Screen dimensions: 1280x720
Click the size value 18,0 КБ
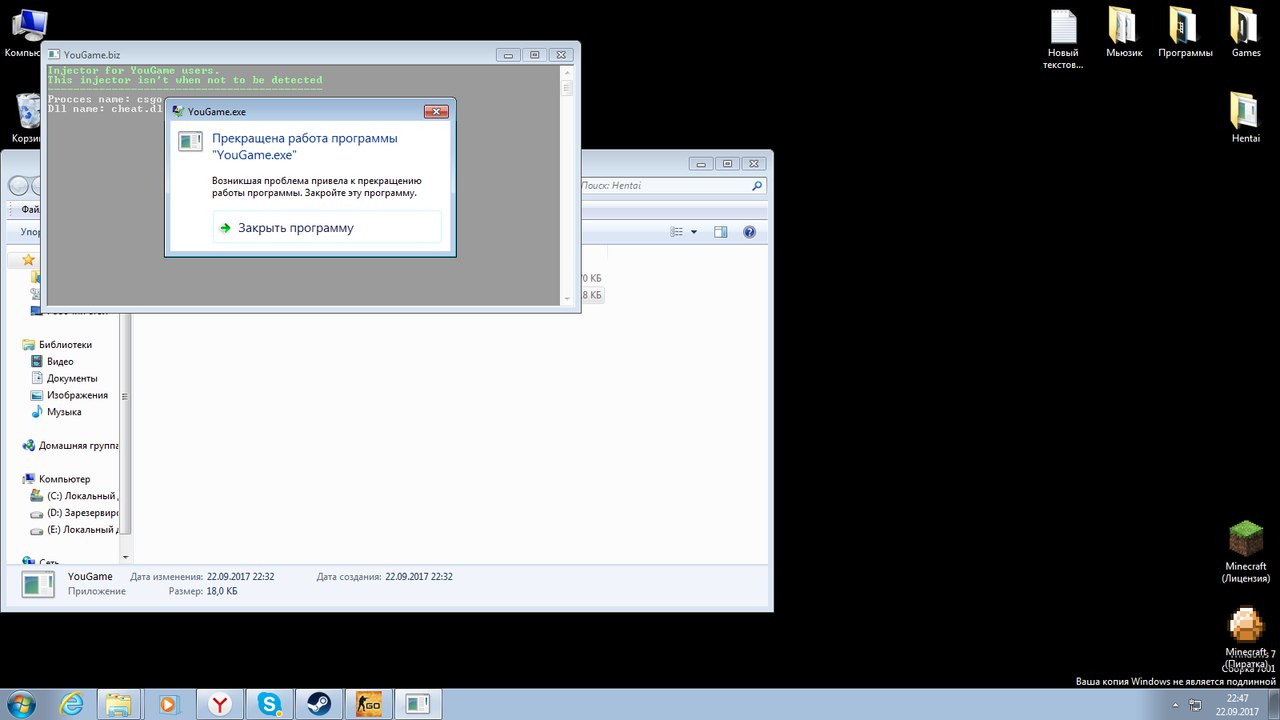(222, 591)
